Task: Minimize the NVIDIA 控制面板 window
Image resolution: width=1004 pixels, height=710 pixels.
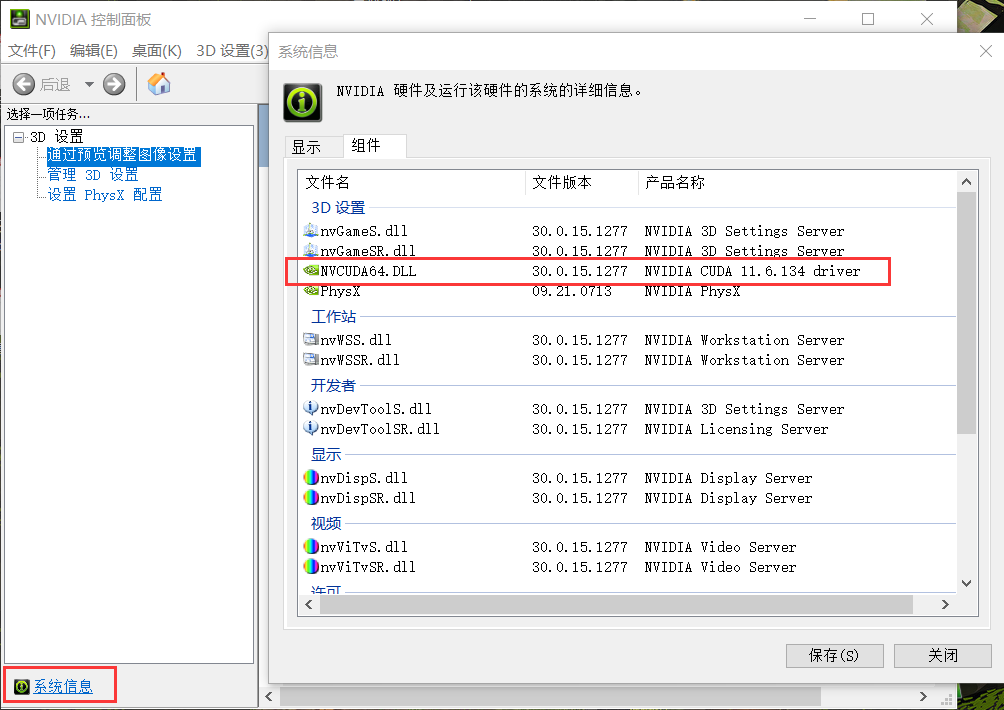Action: coord(810,19)
